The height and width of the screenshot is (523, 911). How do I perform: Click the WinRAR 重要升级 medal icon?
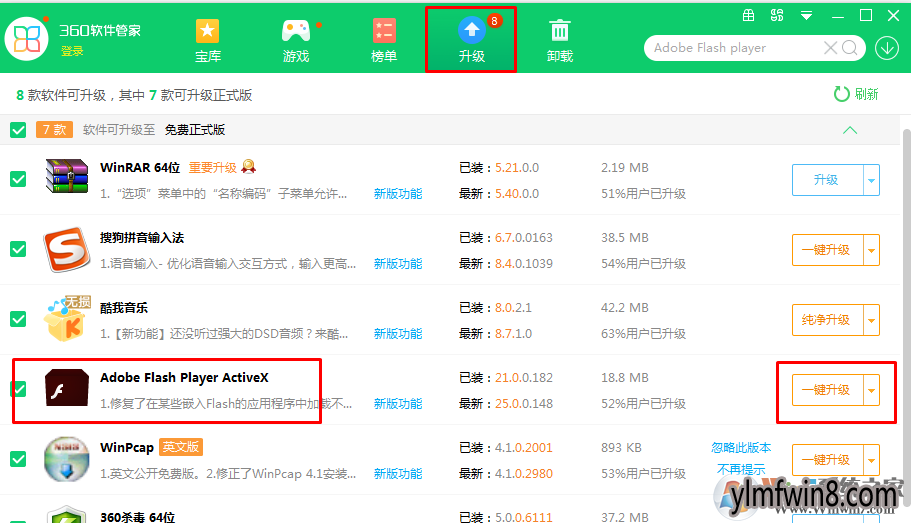tap(249, 167)
